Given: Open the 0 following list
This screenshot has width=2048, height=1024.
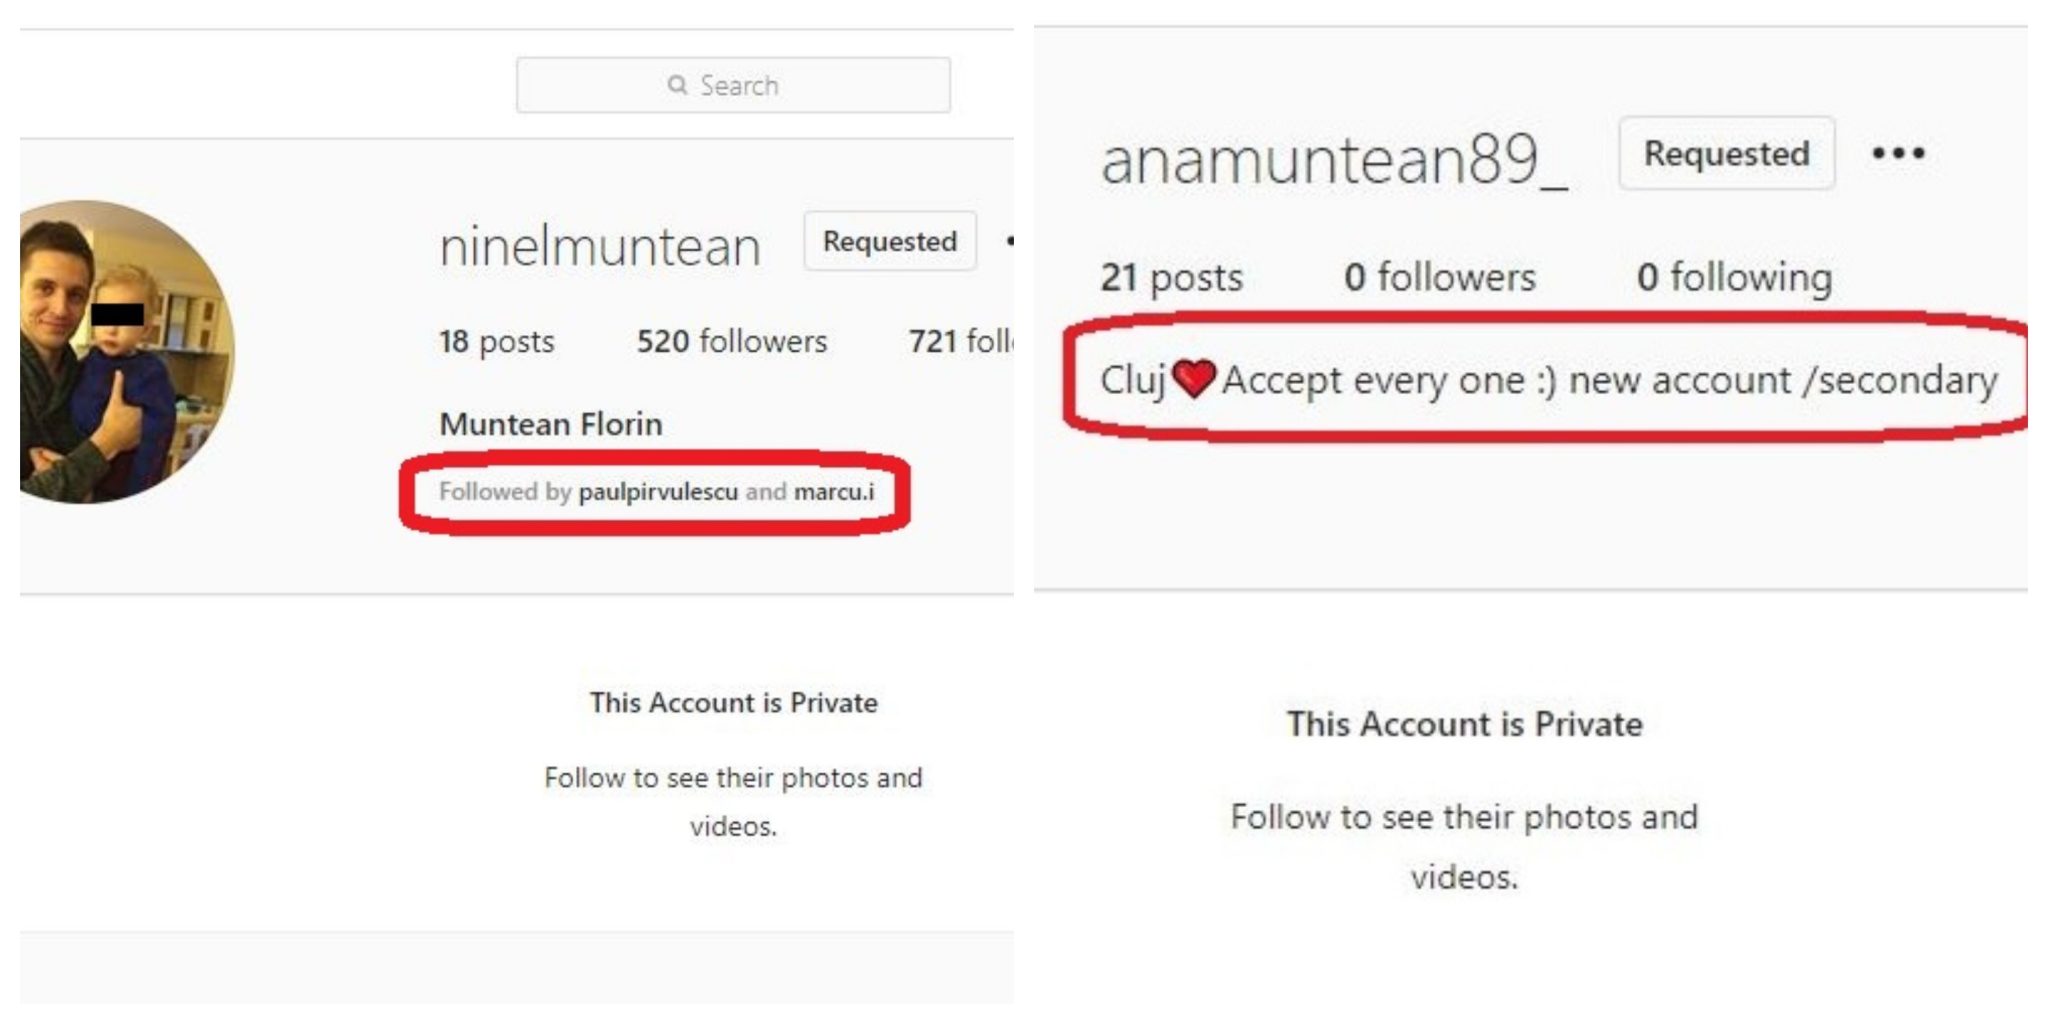Looking at the screenshot, I should coord(1734,277).
